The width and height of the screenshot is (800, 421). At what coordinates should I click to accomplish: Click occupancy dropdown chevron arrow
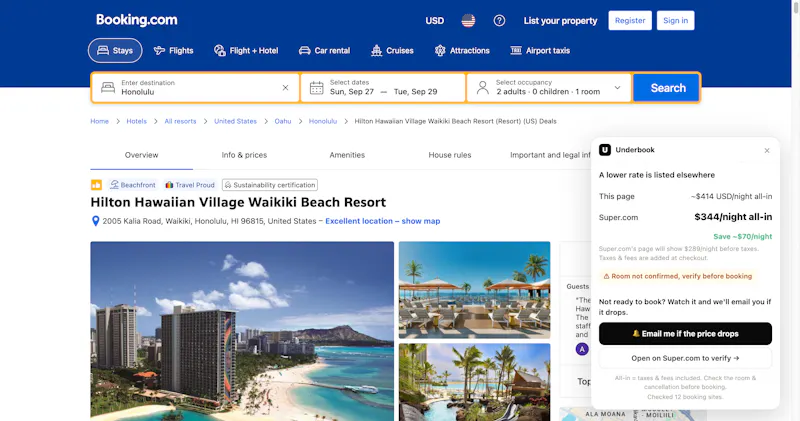(617, 88)
